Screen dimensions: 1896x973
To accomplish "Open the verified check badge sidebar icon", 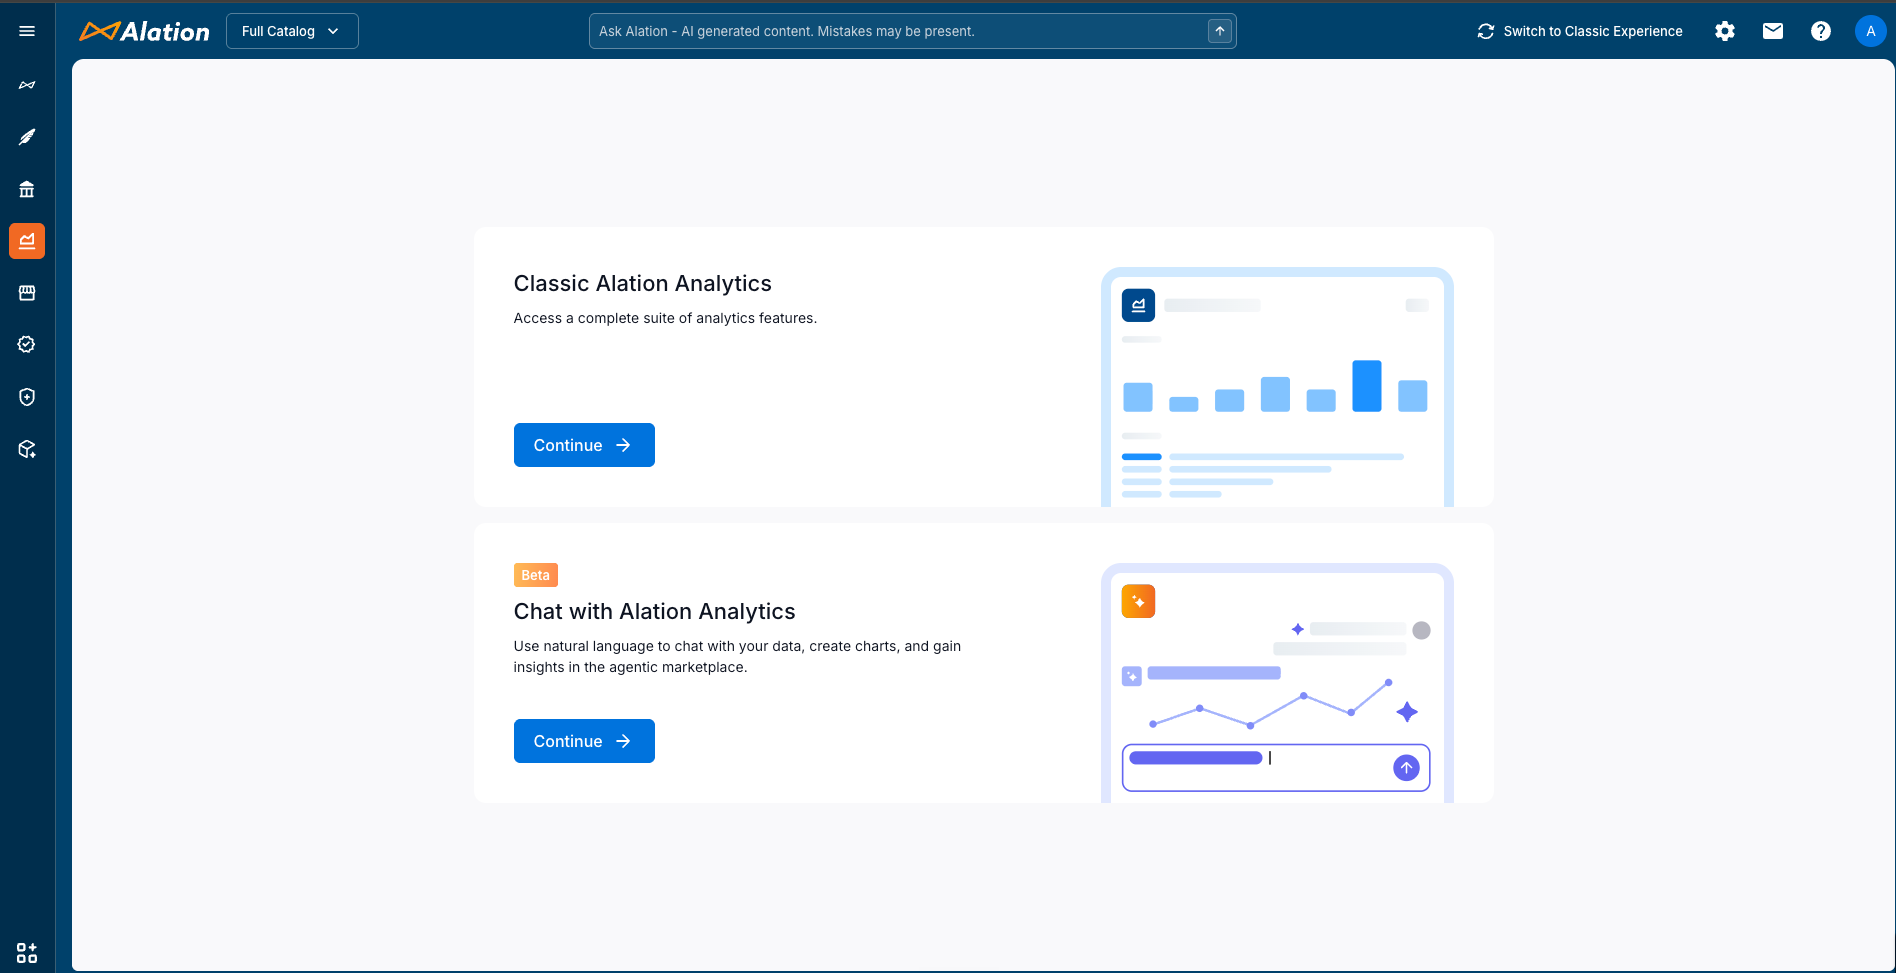I will tap(27, 345).
